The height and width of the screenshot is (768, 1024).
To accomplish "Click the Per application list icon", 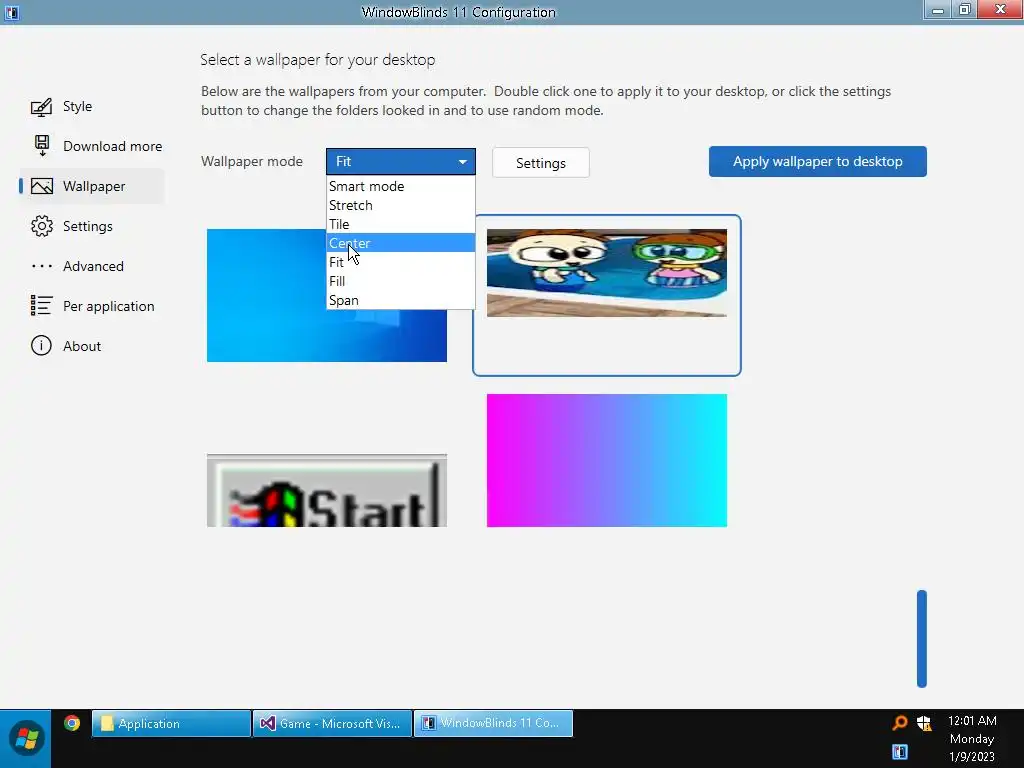I will 41,305.
